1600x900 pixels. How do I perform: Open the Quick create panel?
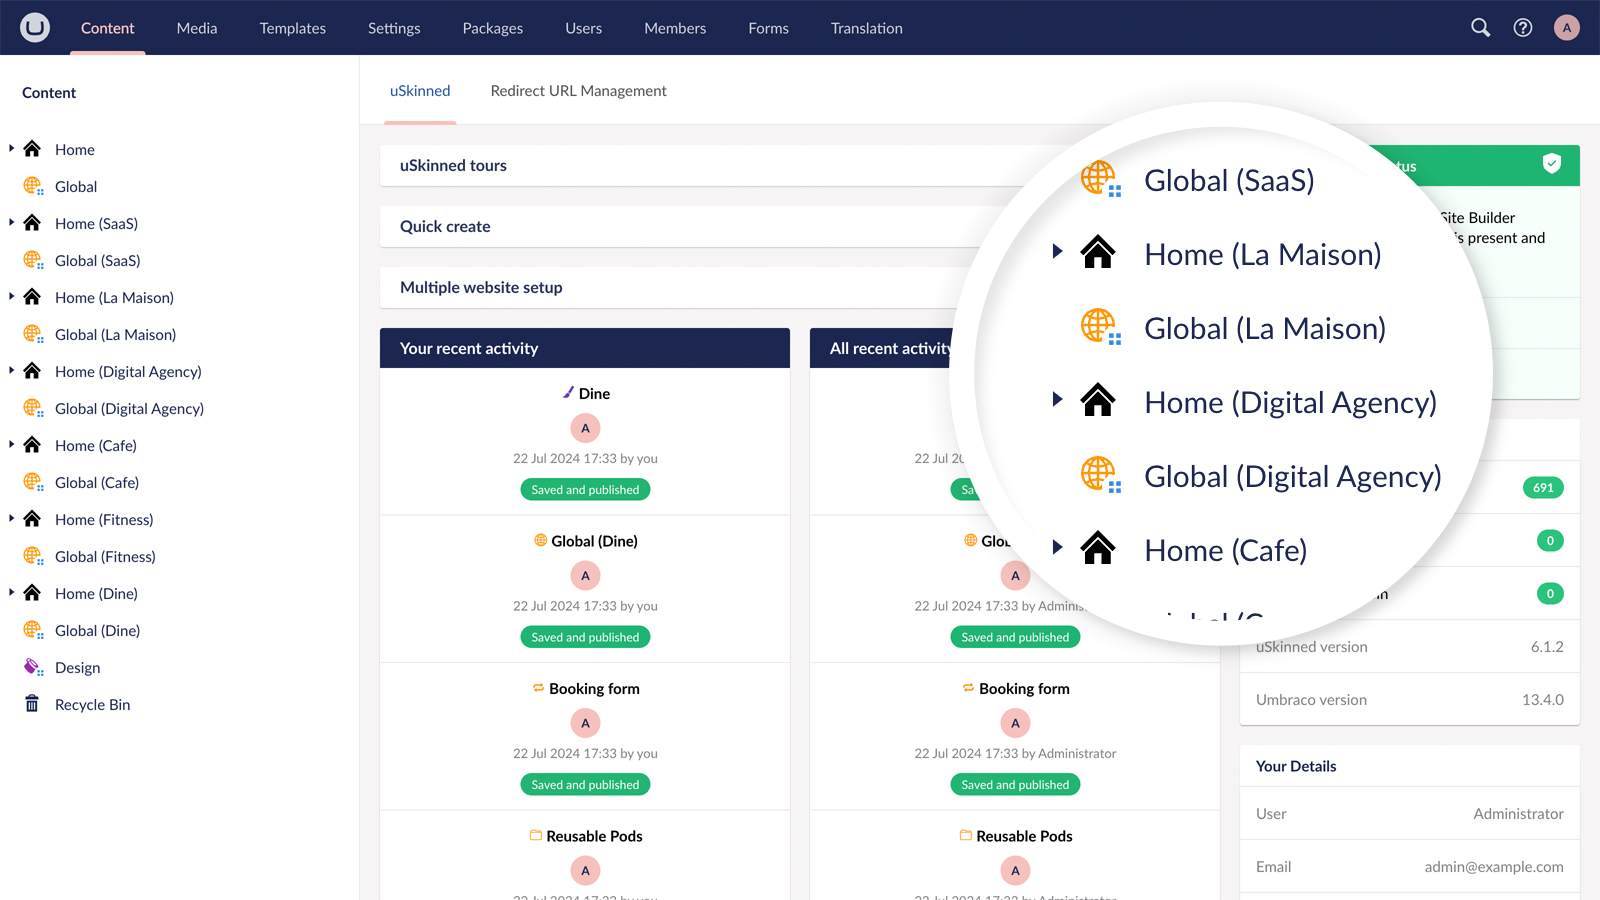(x=445, y=227)
